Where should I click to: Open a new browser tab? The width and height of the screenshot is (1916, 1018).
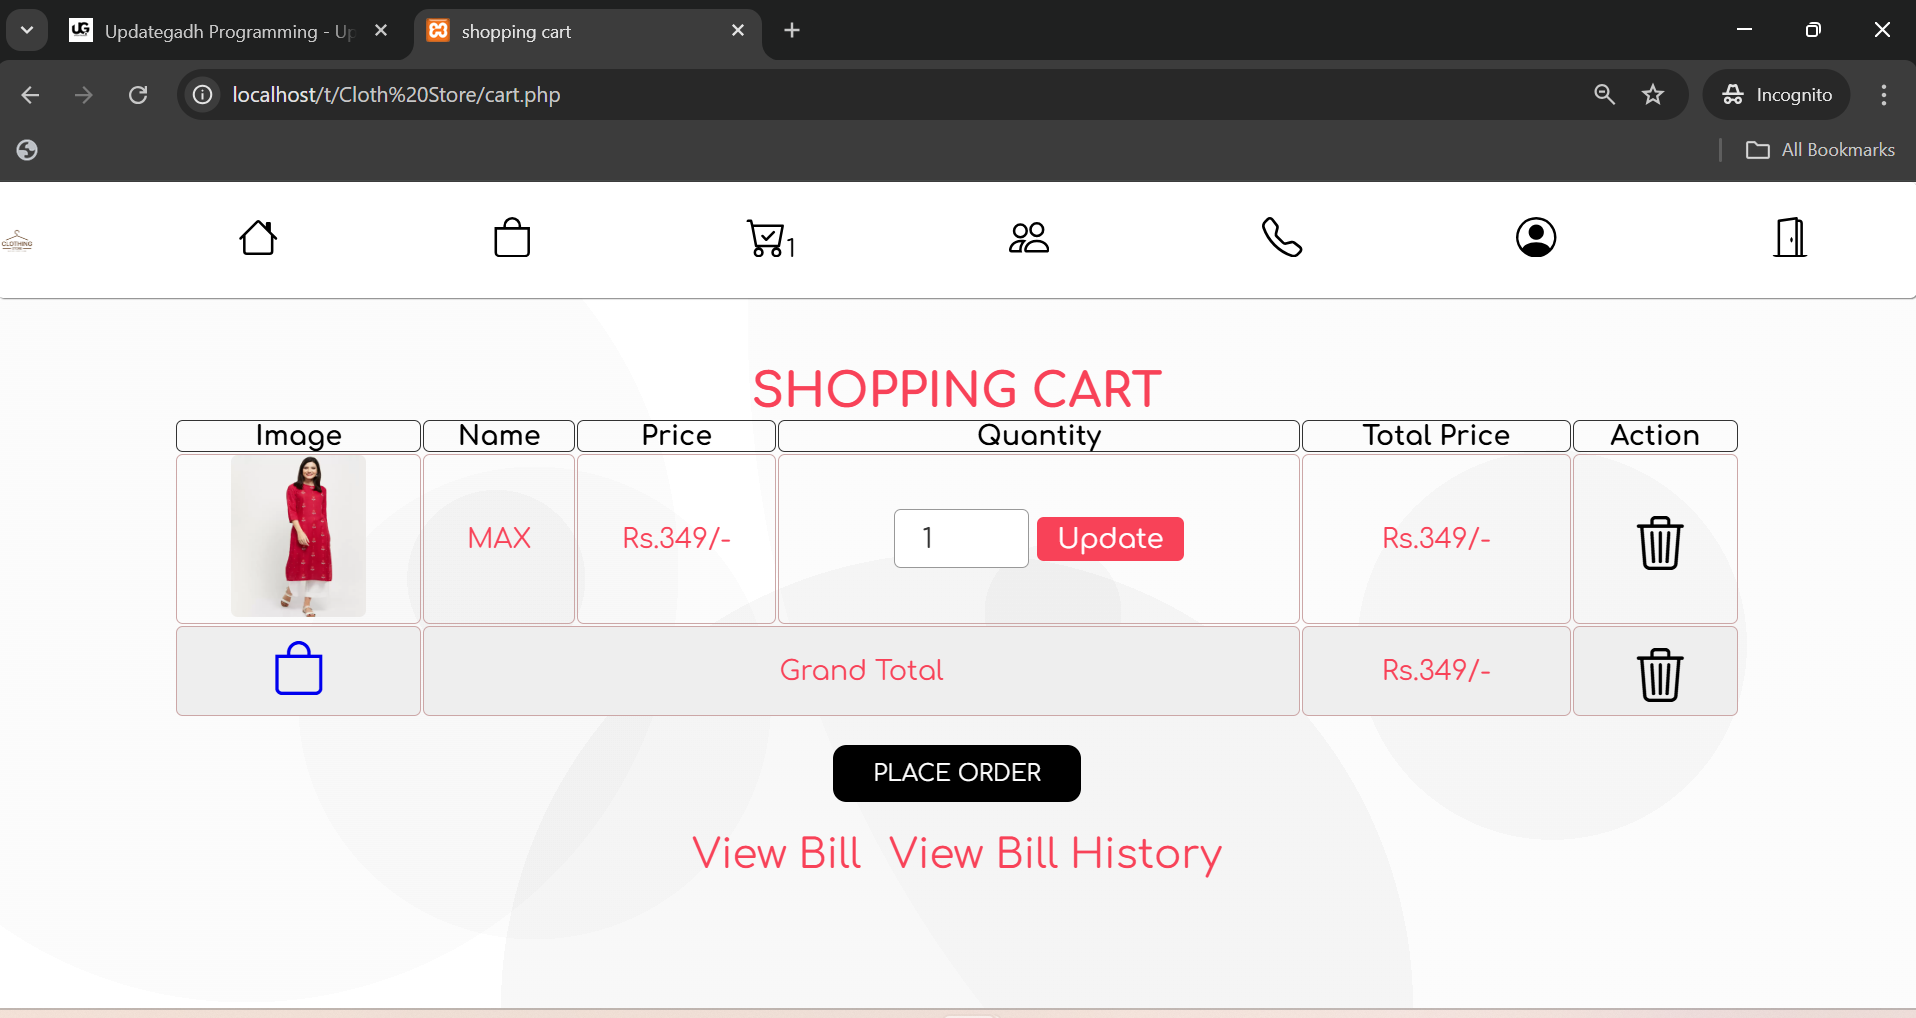pyautogui.click(x=792, y=31)
